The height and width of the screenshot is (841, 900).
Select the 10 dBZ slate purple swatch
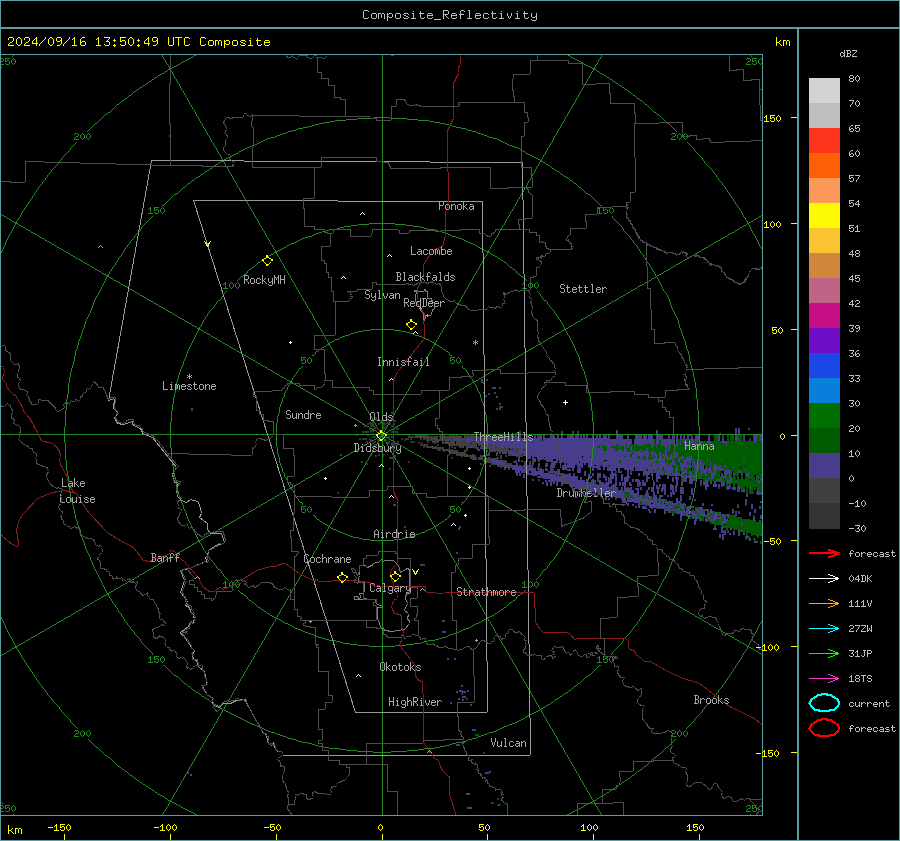824,465
